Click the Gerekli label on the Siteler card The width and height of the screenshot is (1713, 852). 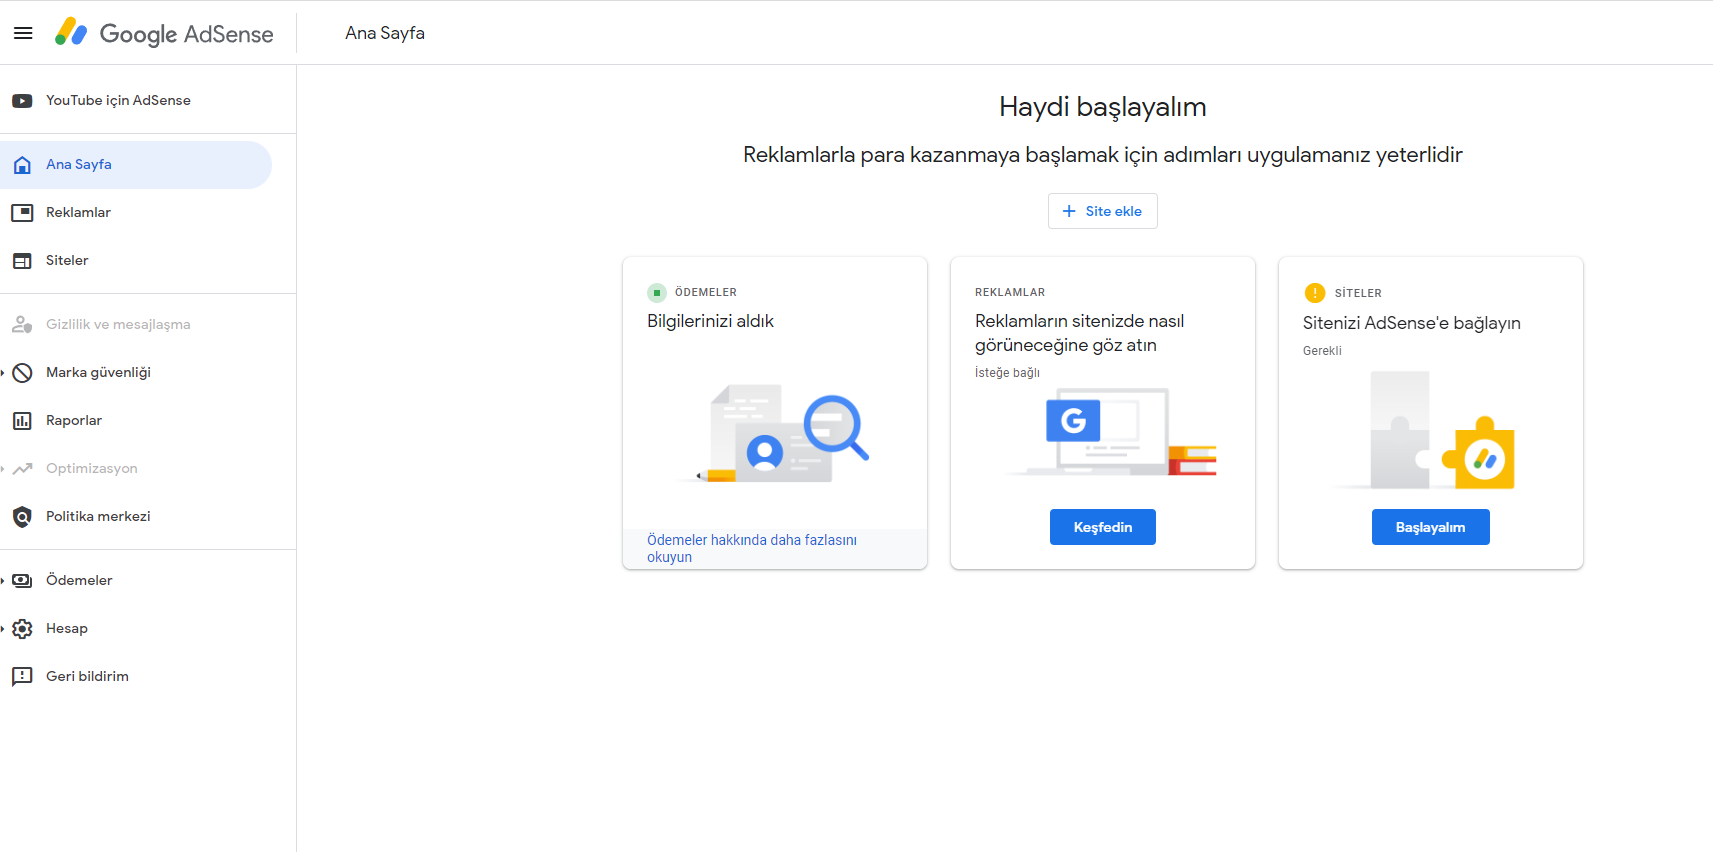tap(1322, 351)
